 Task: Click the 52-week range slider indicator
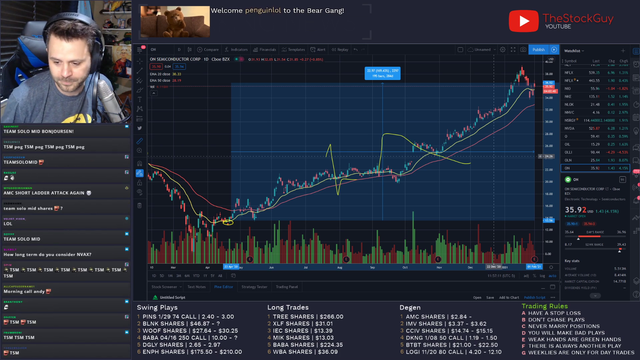click(620, 251)
